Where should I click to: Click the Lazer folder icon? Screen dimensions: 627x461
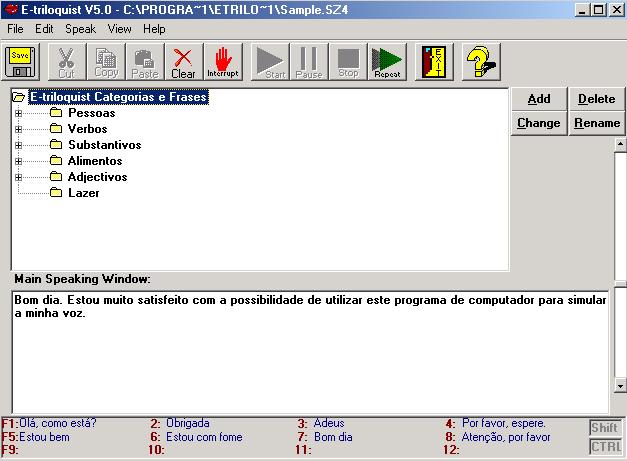click(x=56, y=193)
